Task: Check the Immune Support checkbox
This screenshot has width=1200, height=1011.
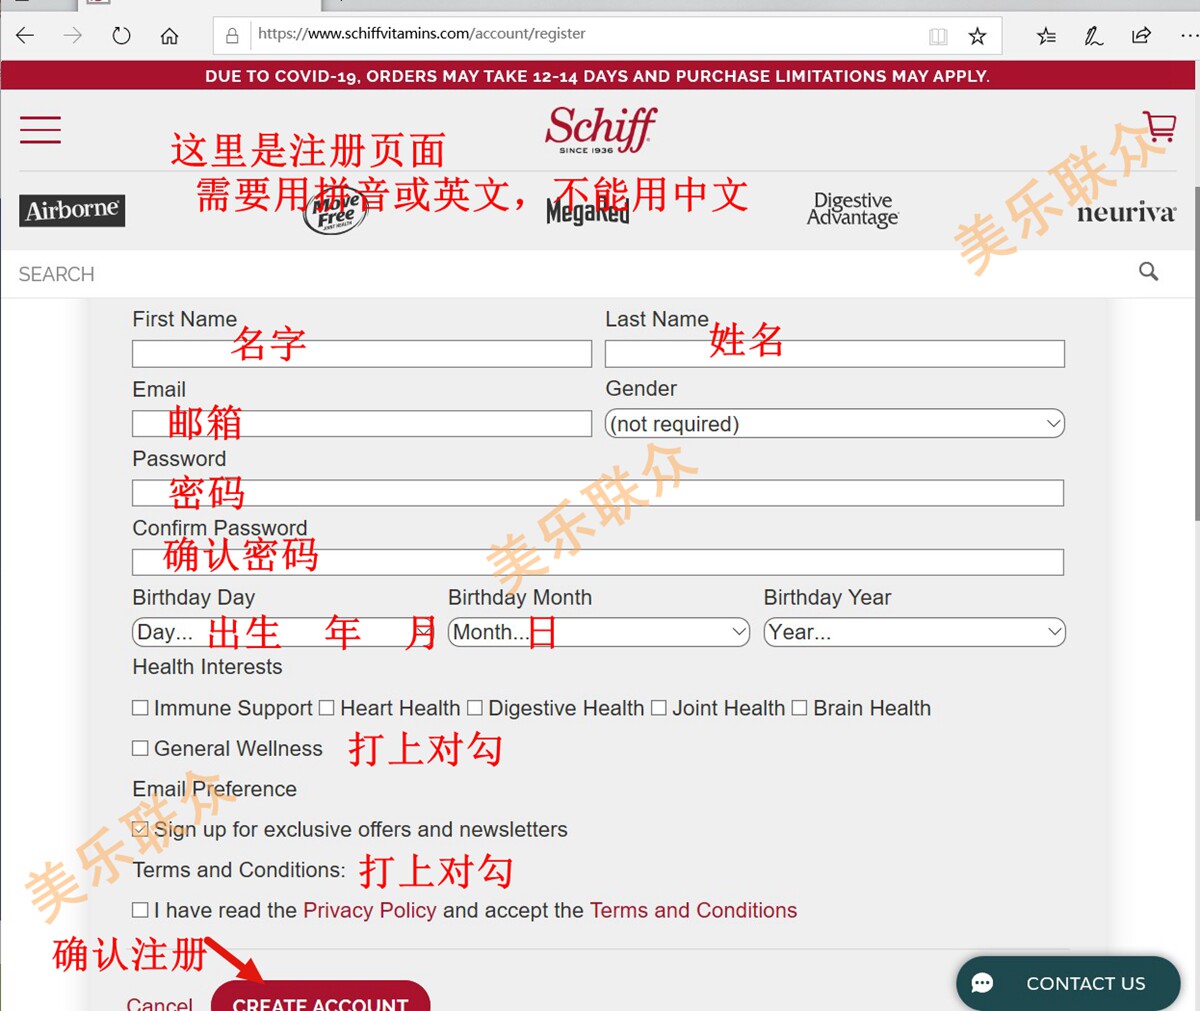Action: [x=140, y=708]
